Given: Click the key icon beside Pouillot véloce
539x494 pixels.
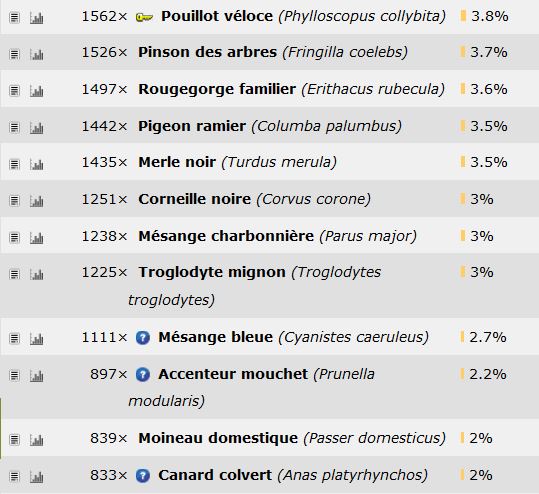Looking at the screenshot, I should (x=144, y=17).
